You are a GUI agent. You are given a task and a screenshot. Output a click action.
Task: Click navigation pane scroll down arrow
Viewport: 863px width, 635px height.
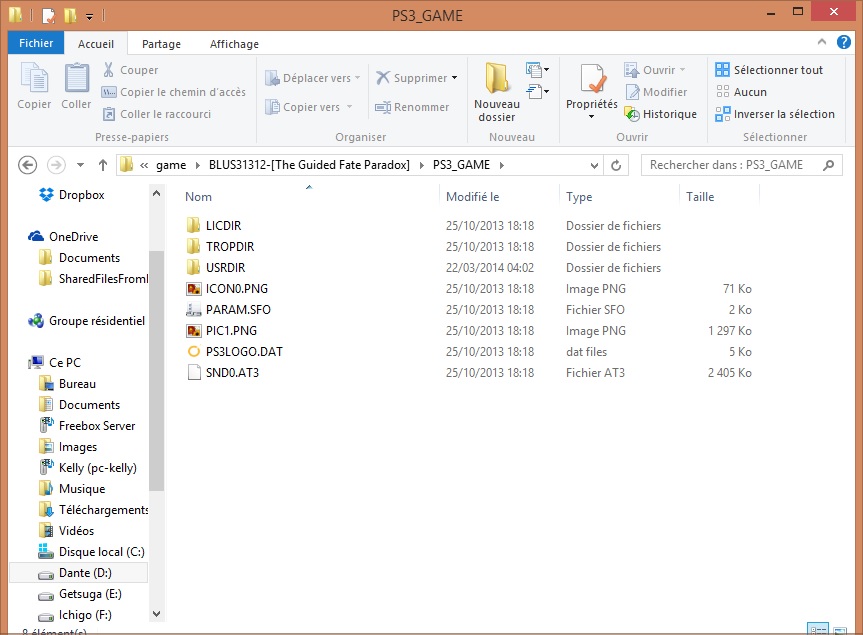point(156,614)
